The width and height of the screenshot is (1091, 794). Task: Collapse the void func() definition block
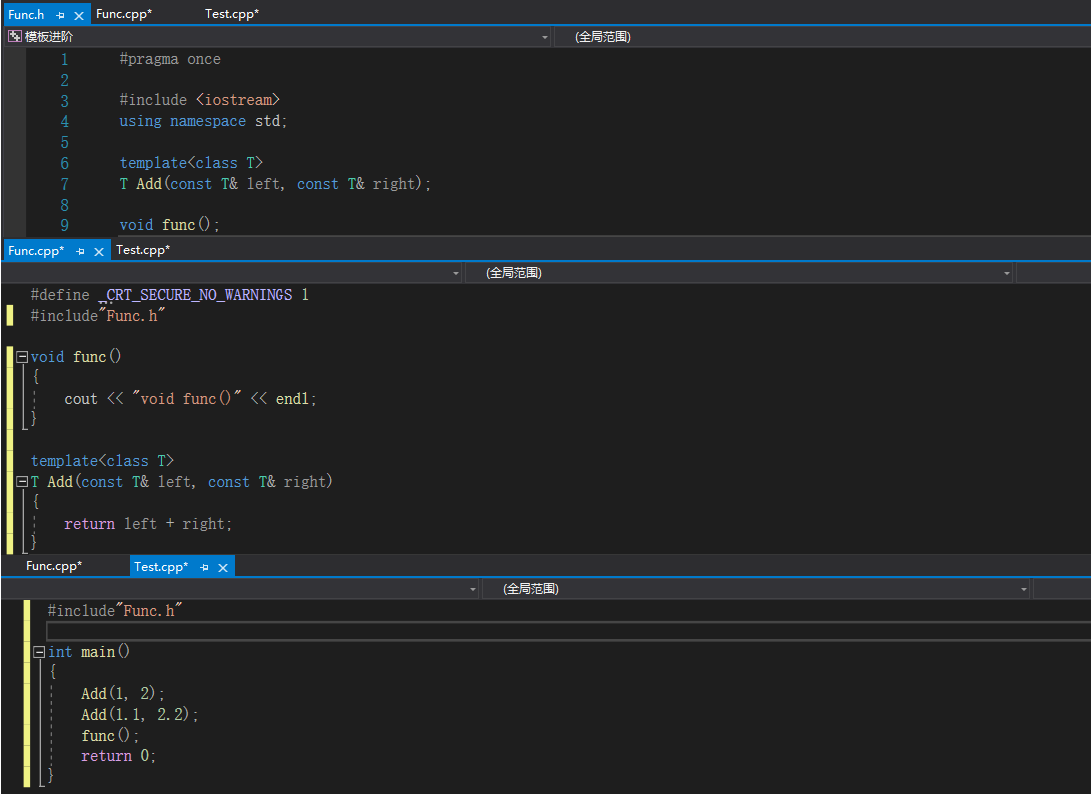(22, 357)
